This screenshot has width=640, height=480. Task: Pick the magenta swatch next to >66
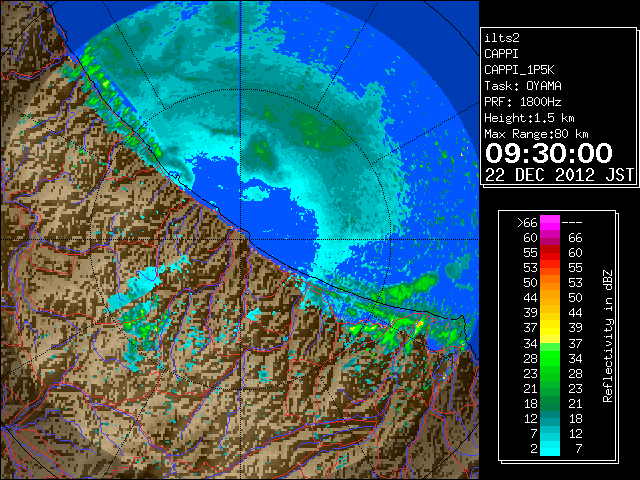coord(550,223)
